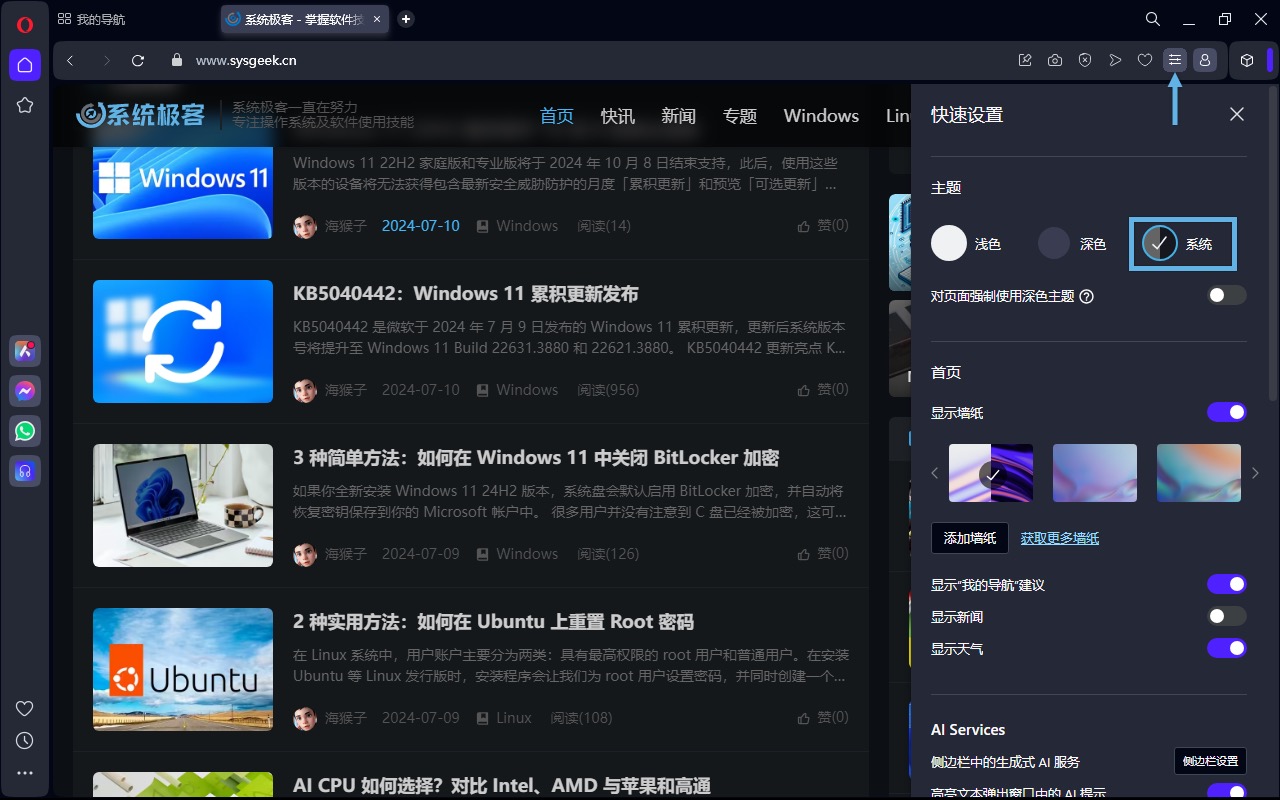Open 首页 in site navigation
This screenshot has width=1280, height=800.
click(x=557, y=116)
